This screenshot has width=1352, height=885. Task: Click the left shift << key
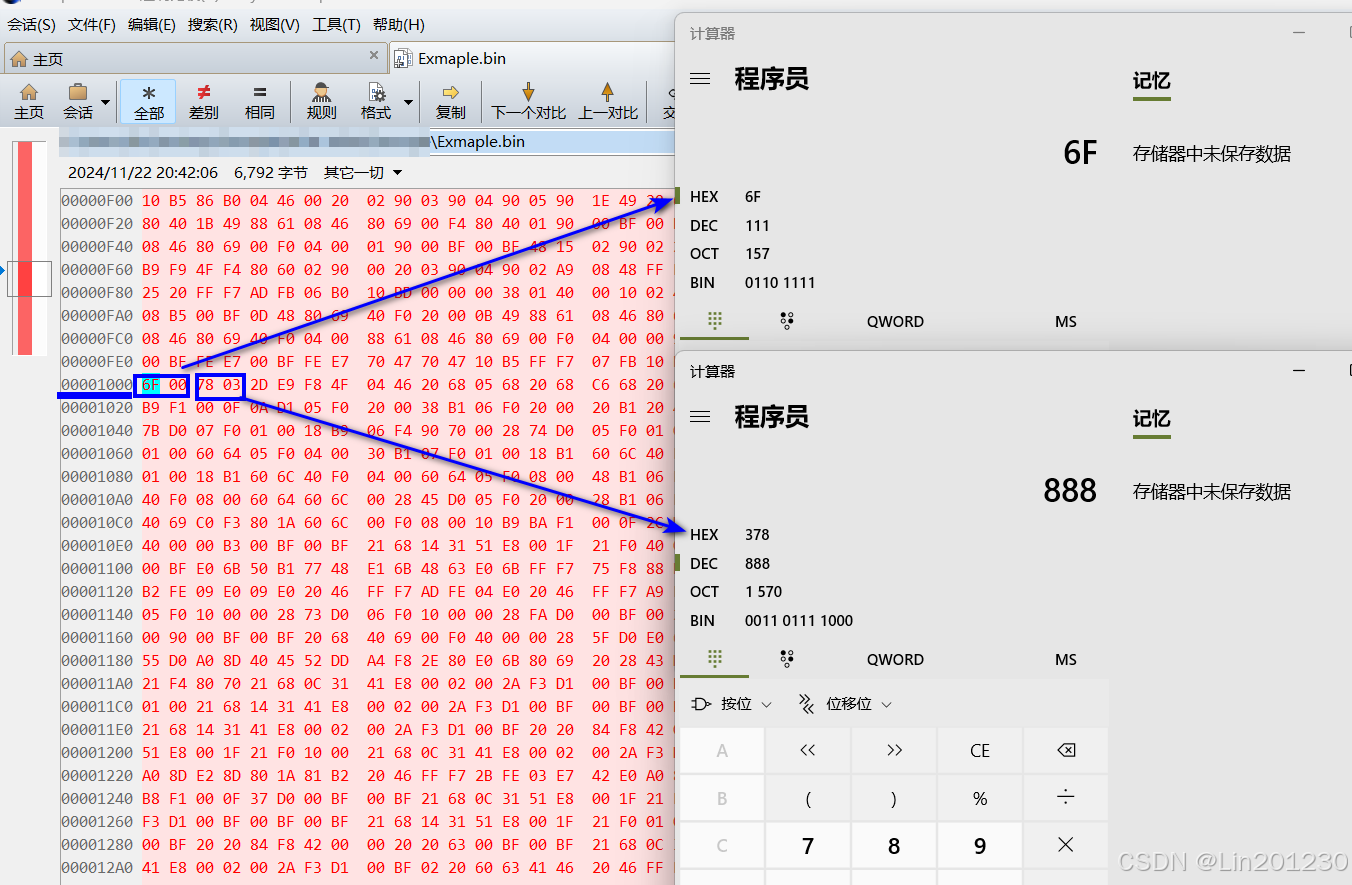(808, 750)
